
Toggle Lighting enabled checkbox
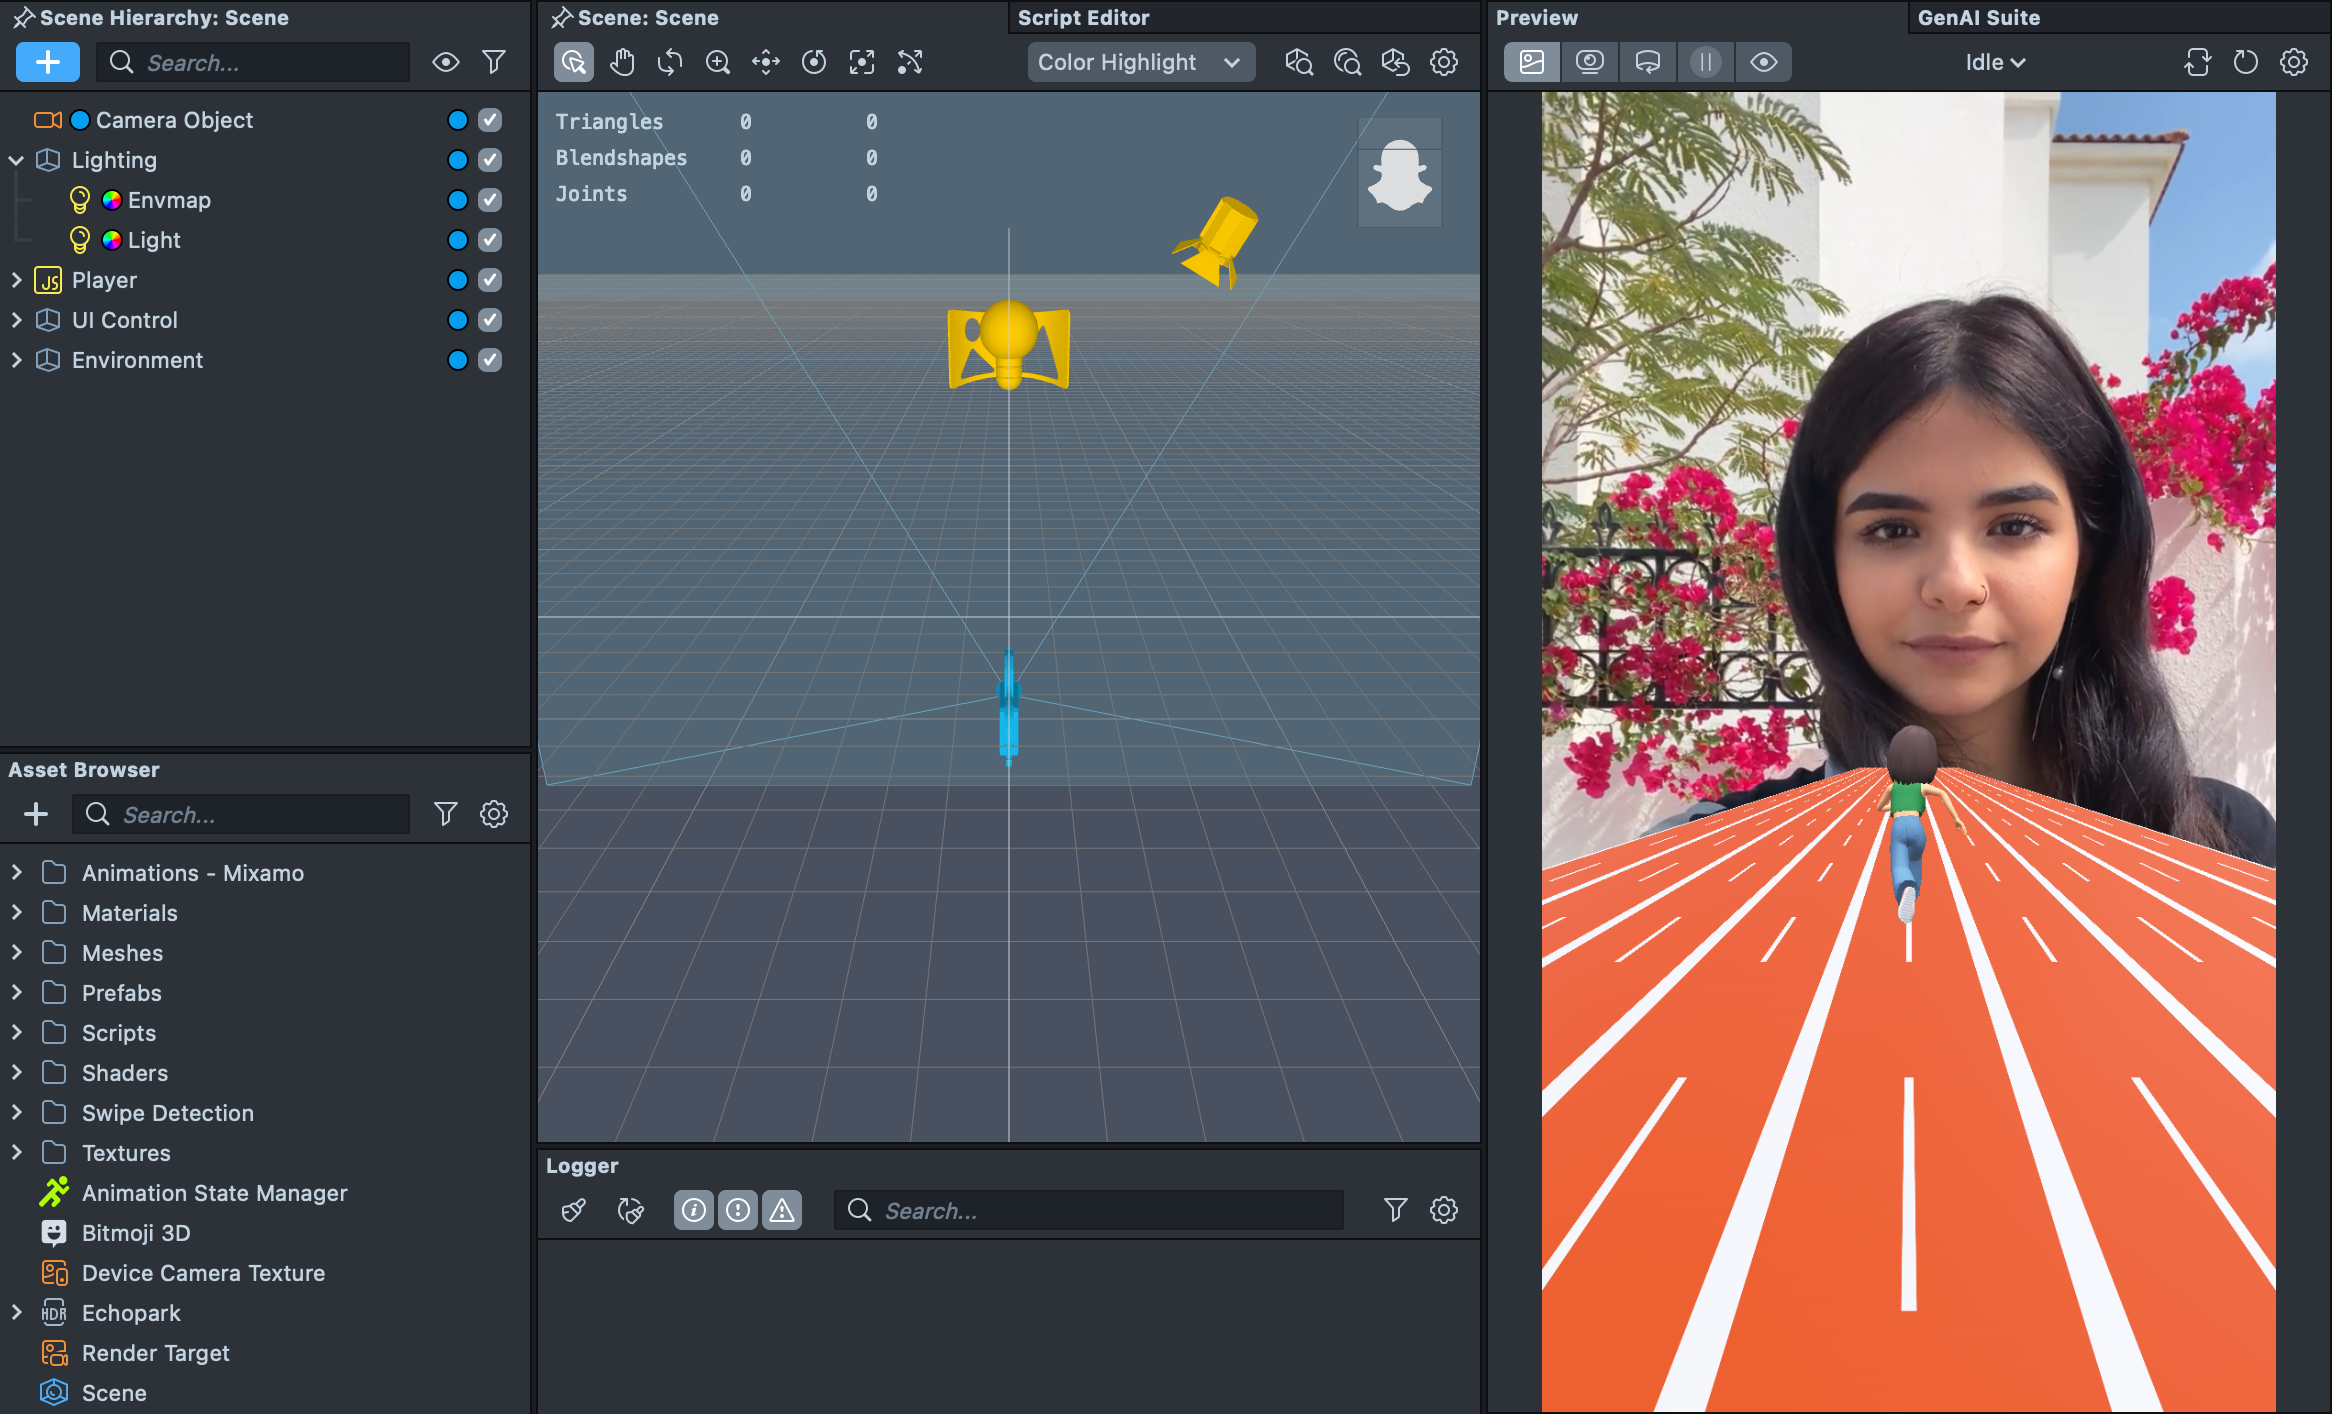click(x=490, y=160)
